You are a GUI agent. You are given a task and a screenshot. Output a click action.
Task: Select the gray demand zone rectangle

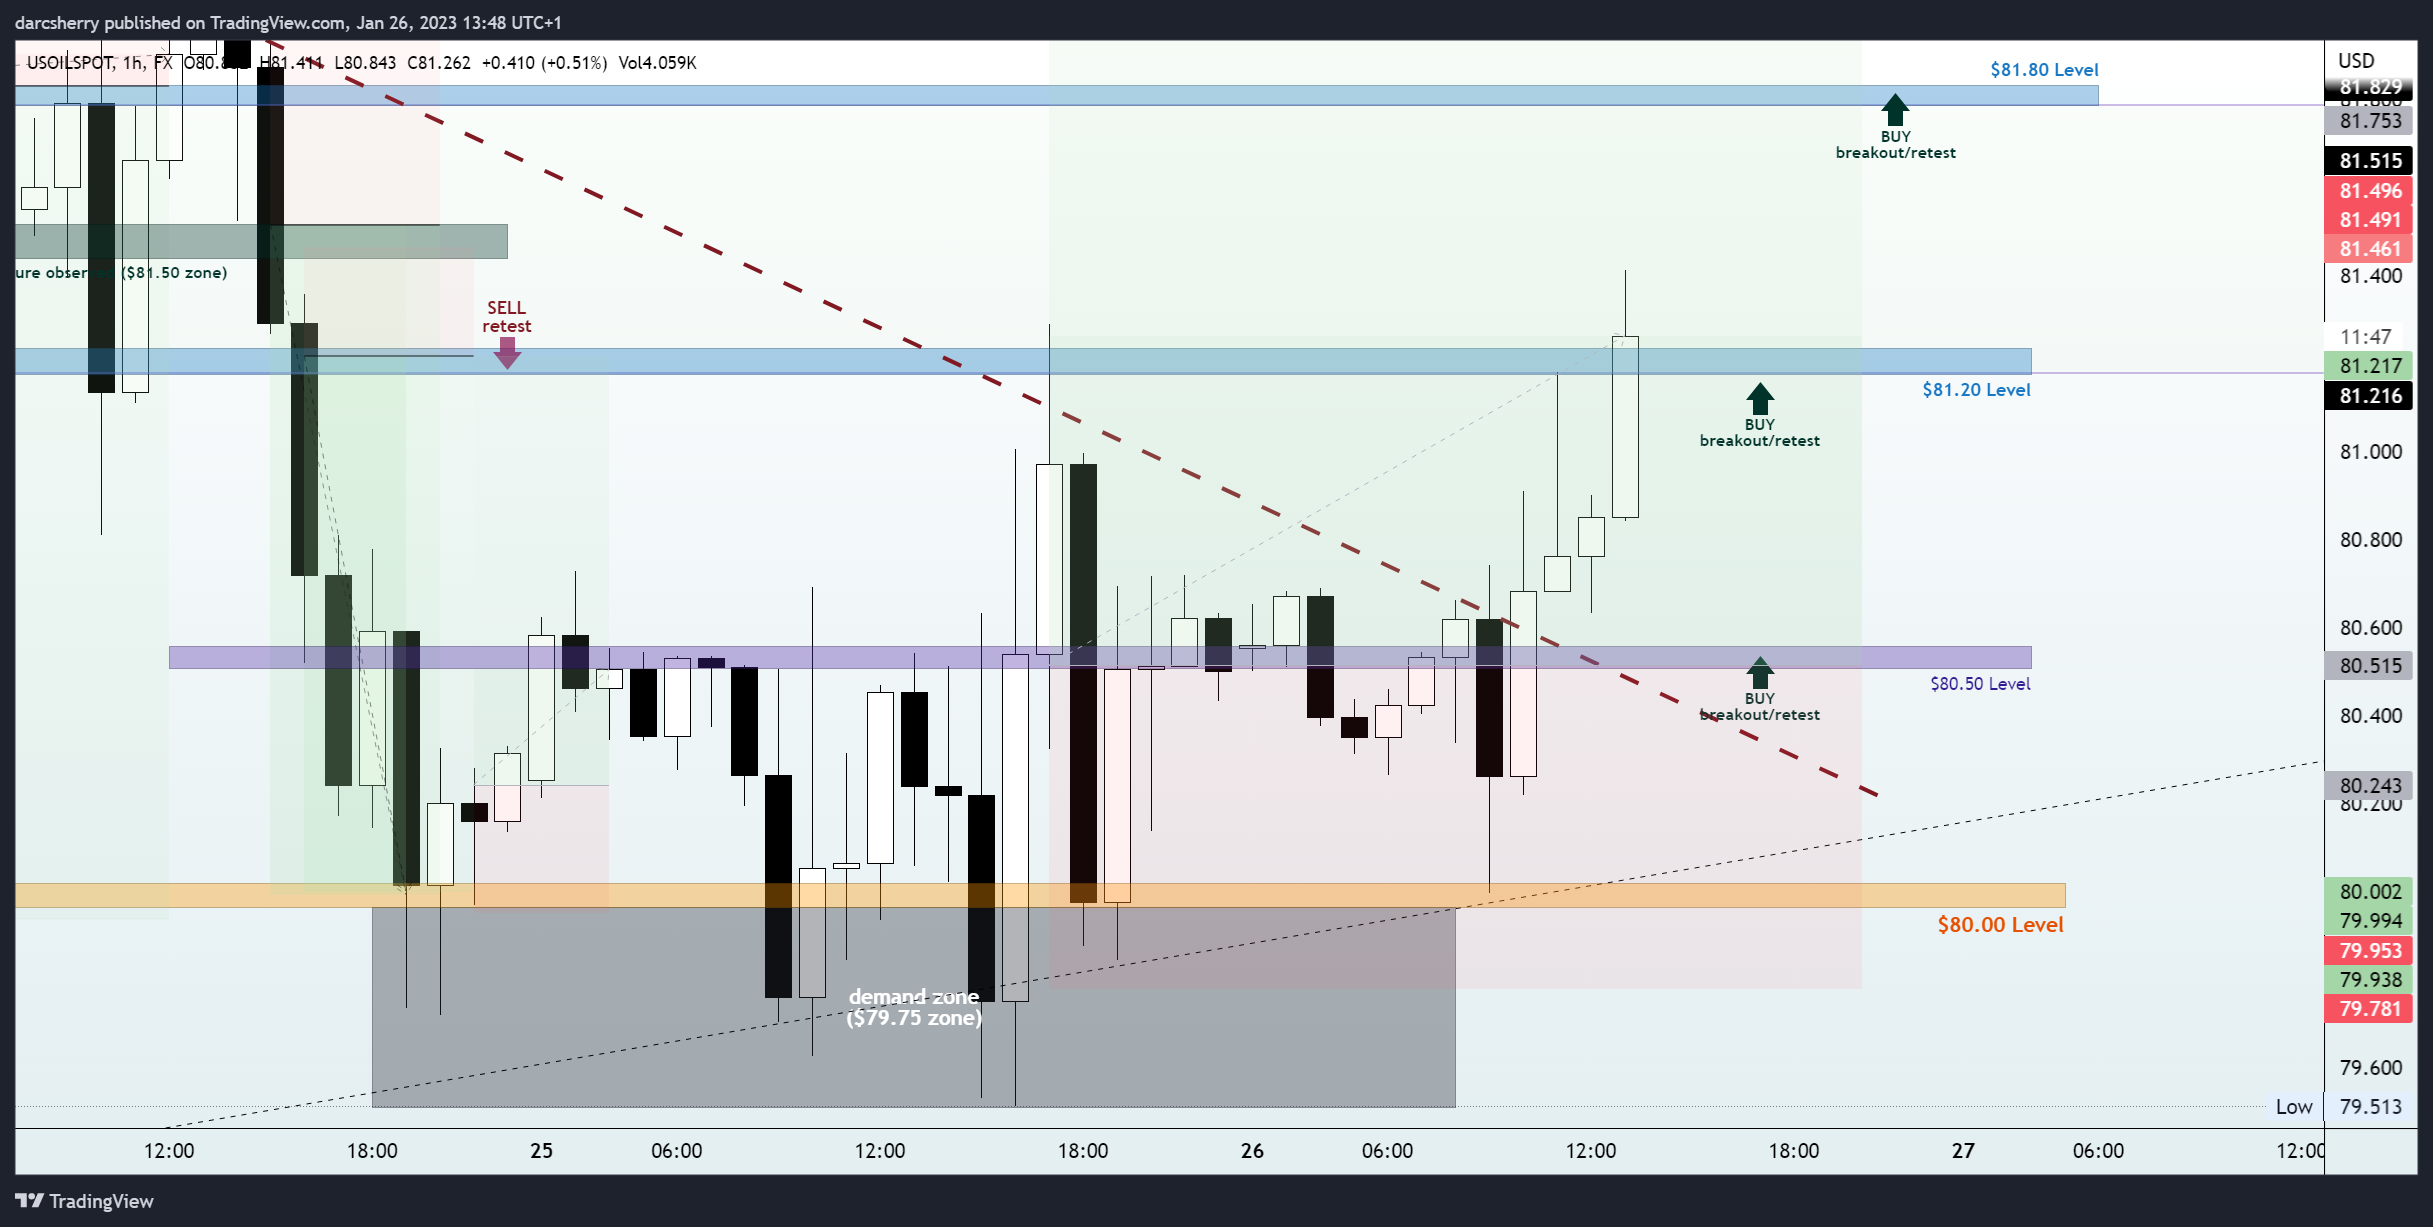[913, 1007]
